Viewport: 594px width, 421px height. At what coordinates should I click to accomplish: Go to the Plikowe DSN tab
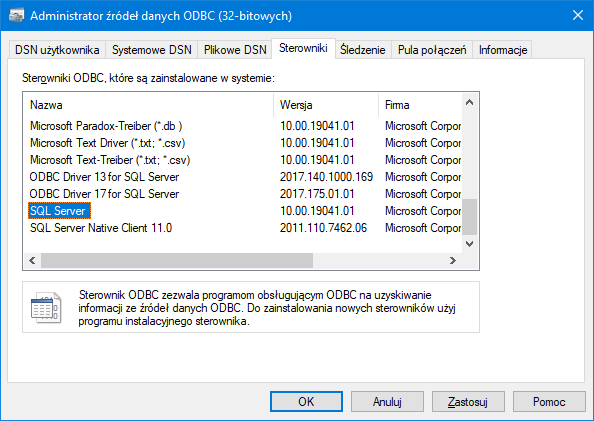[x=235, y=50]
